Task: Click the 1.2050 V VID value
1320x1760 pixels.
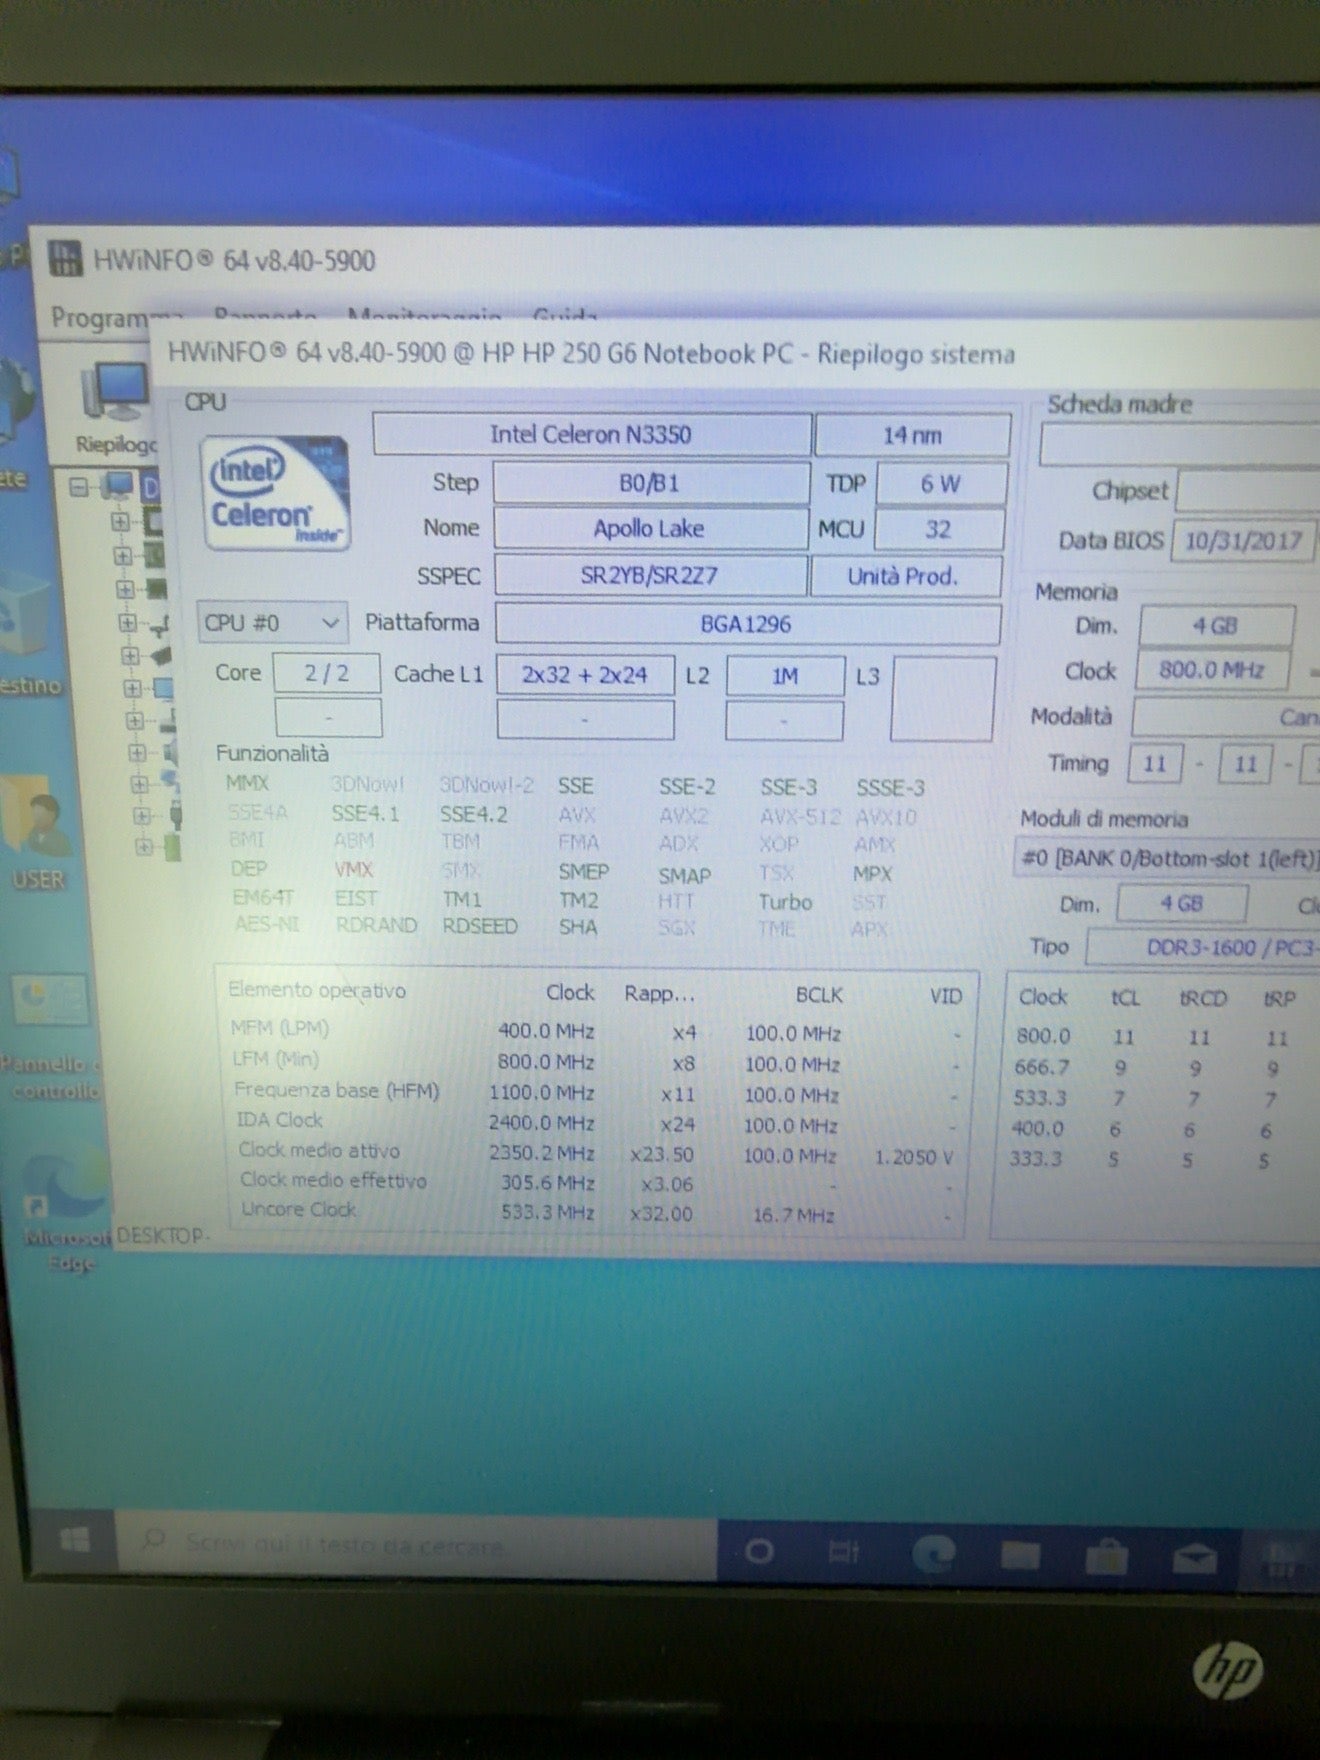Action: [x=914, y=1157]
